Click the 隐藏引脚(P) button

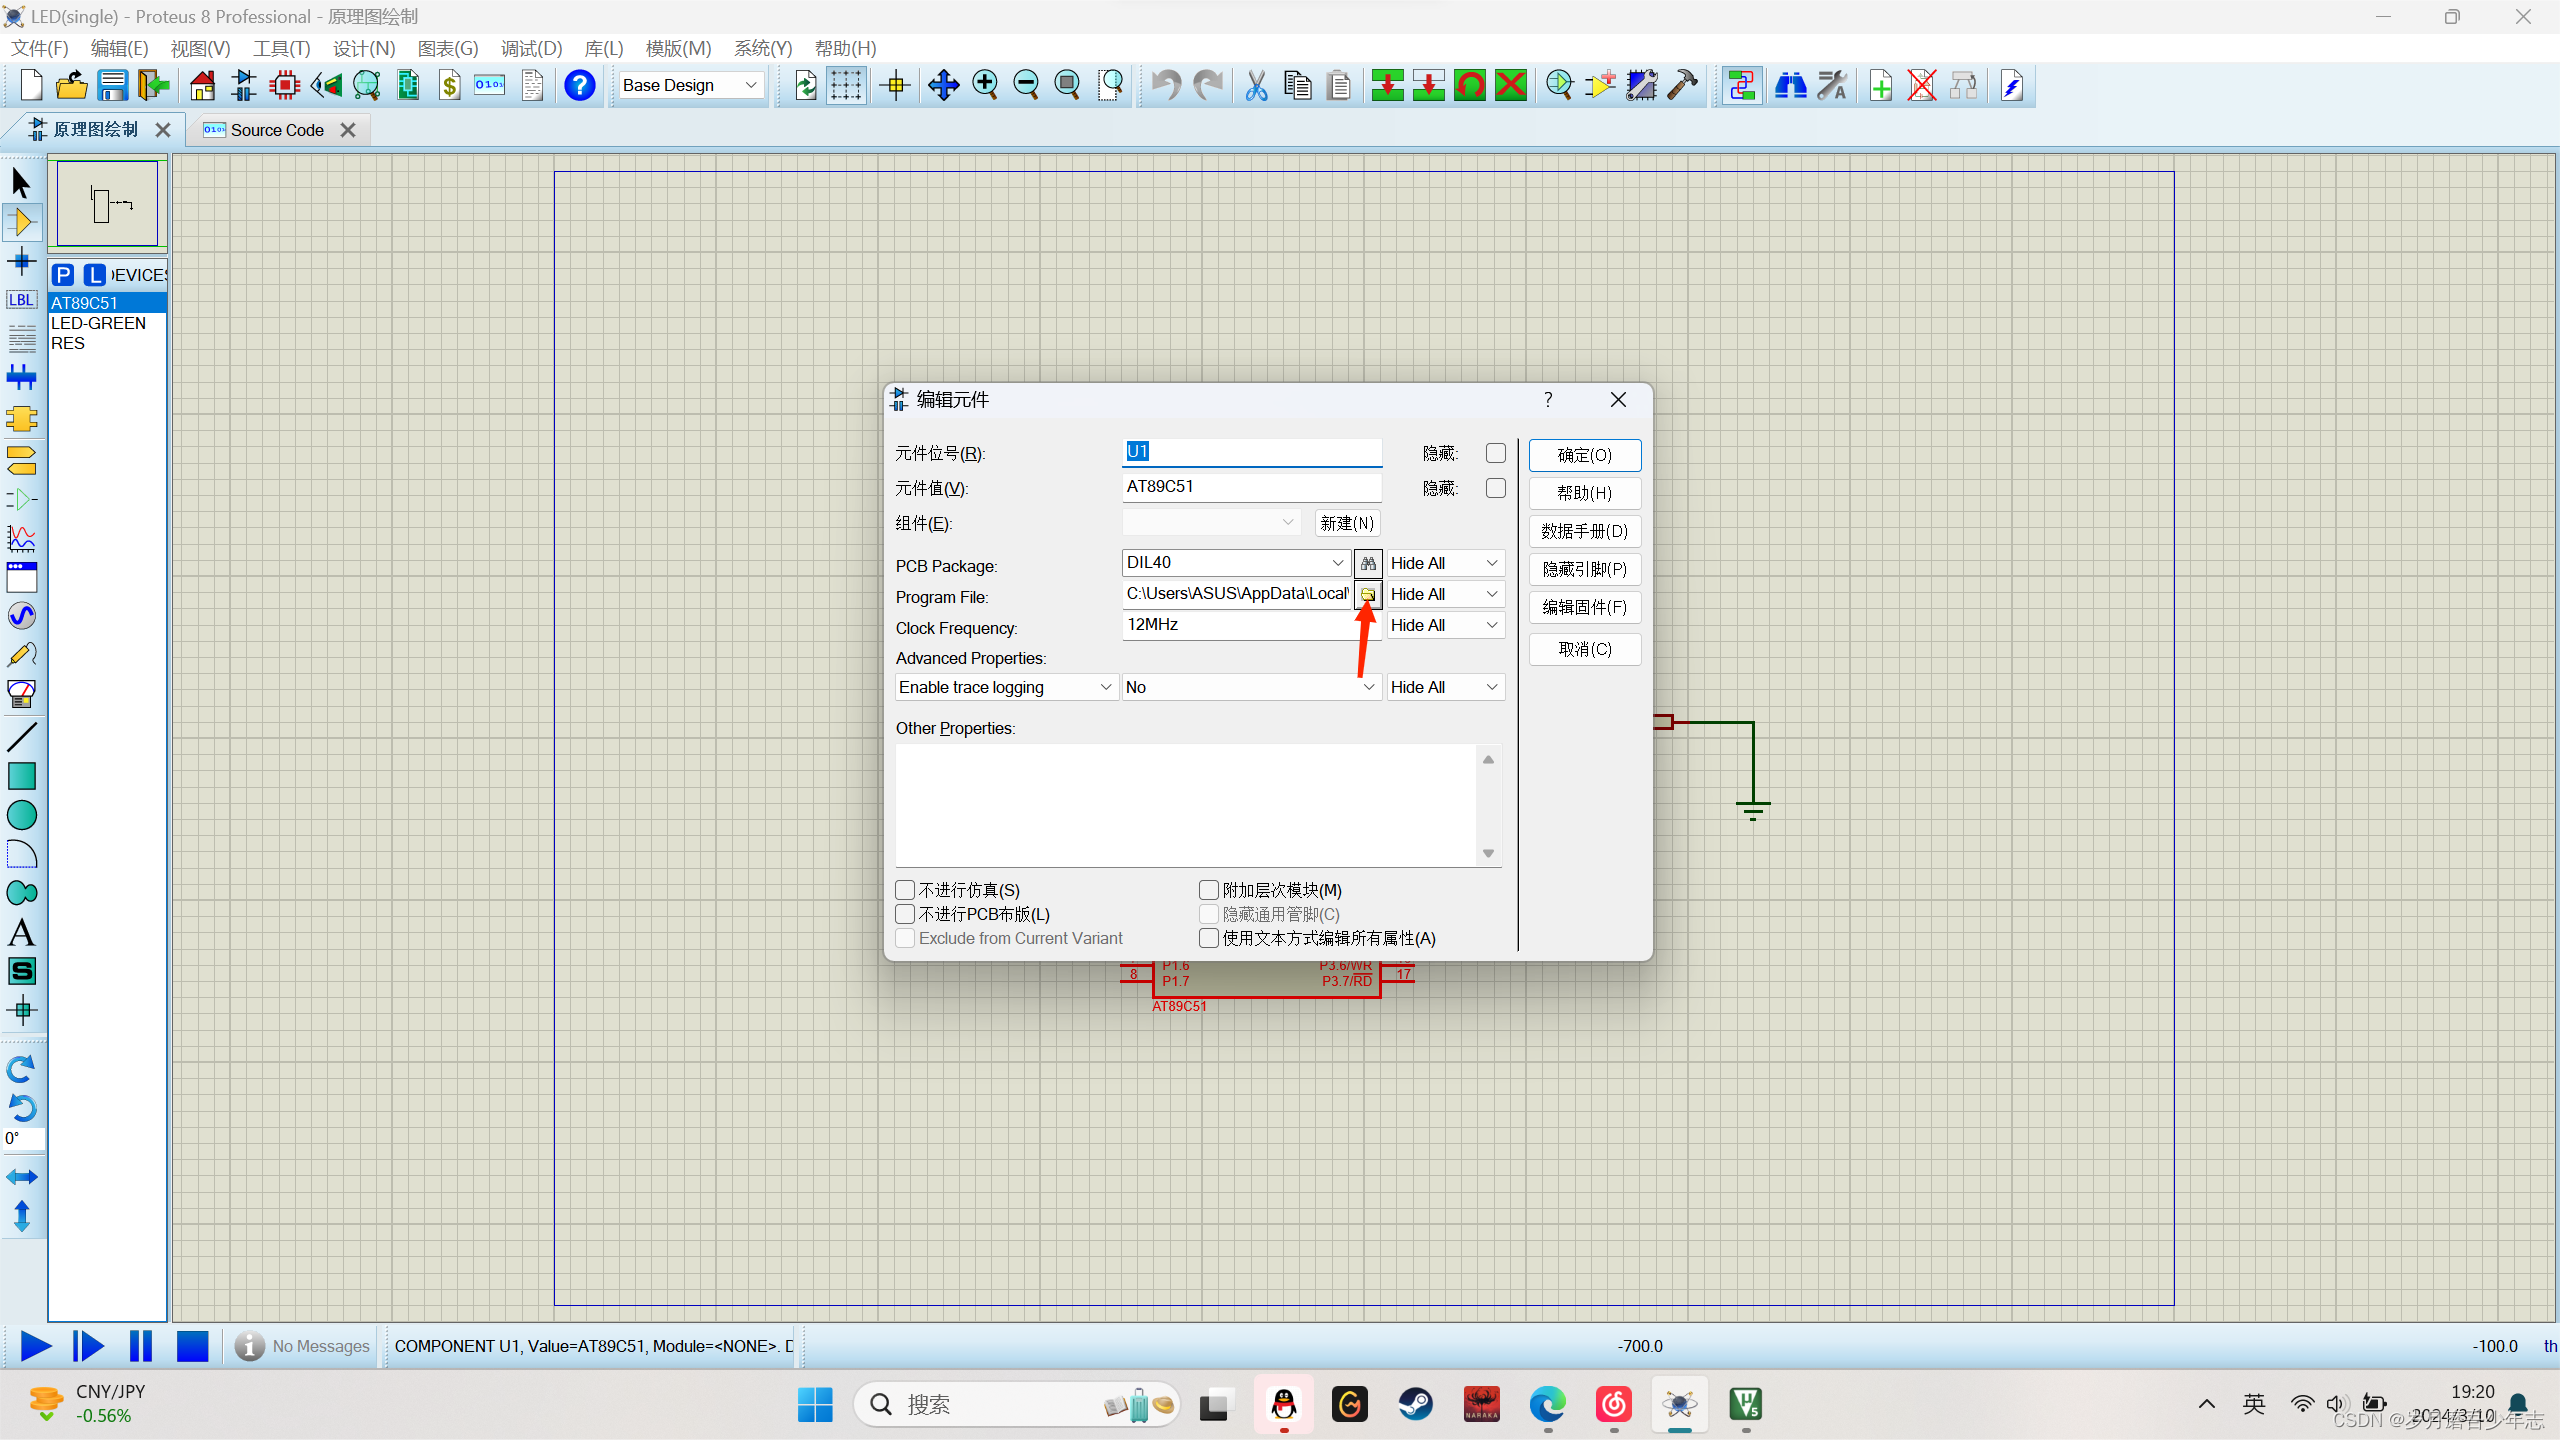[x=1585, y=570]
